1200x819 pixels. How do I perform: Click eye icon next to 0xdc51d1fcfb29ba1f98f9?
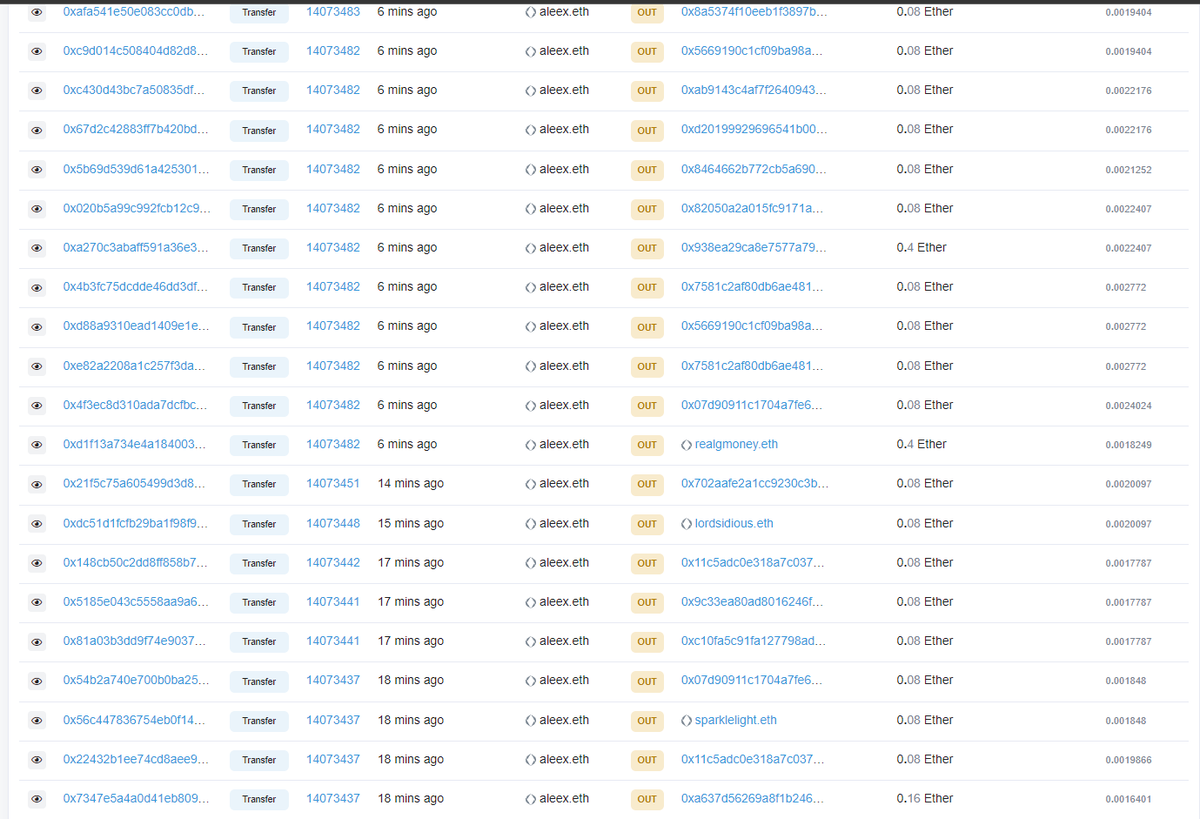[x=37, y=524]
